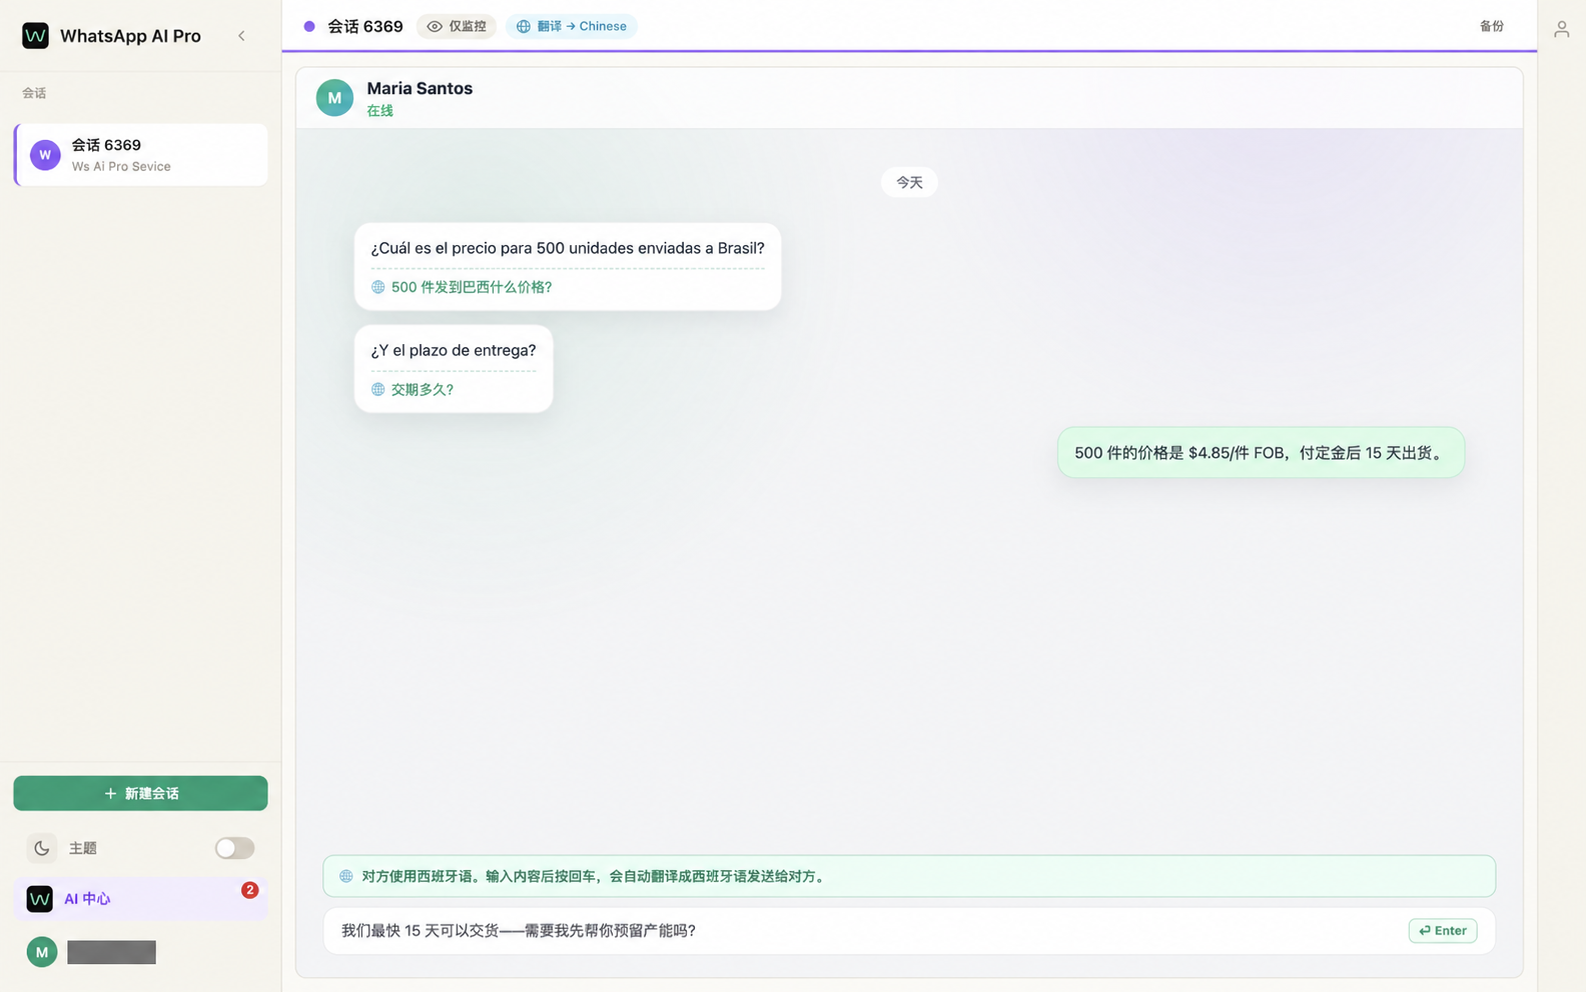
Task: Click the 会话 6369 title in top bar
Action: click(366, 26)
